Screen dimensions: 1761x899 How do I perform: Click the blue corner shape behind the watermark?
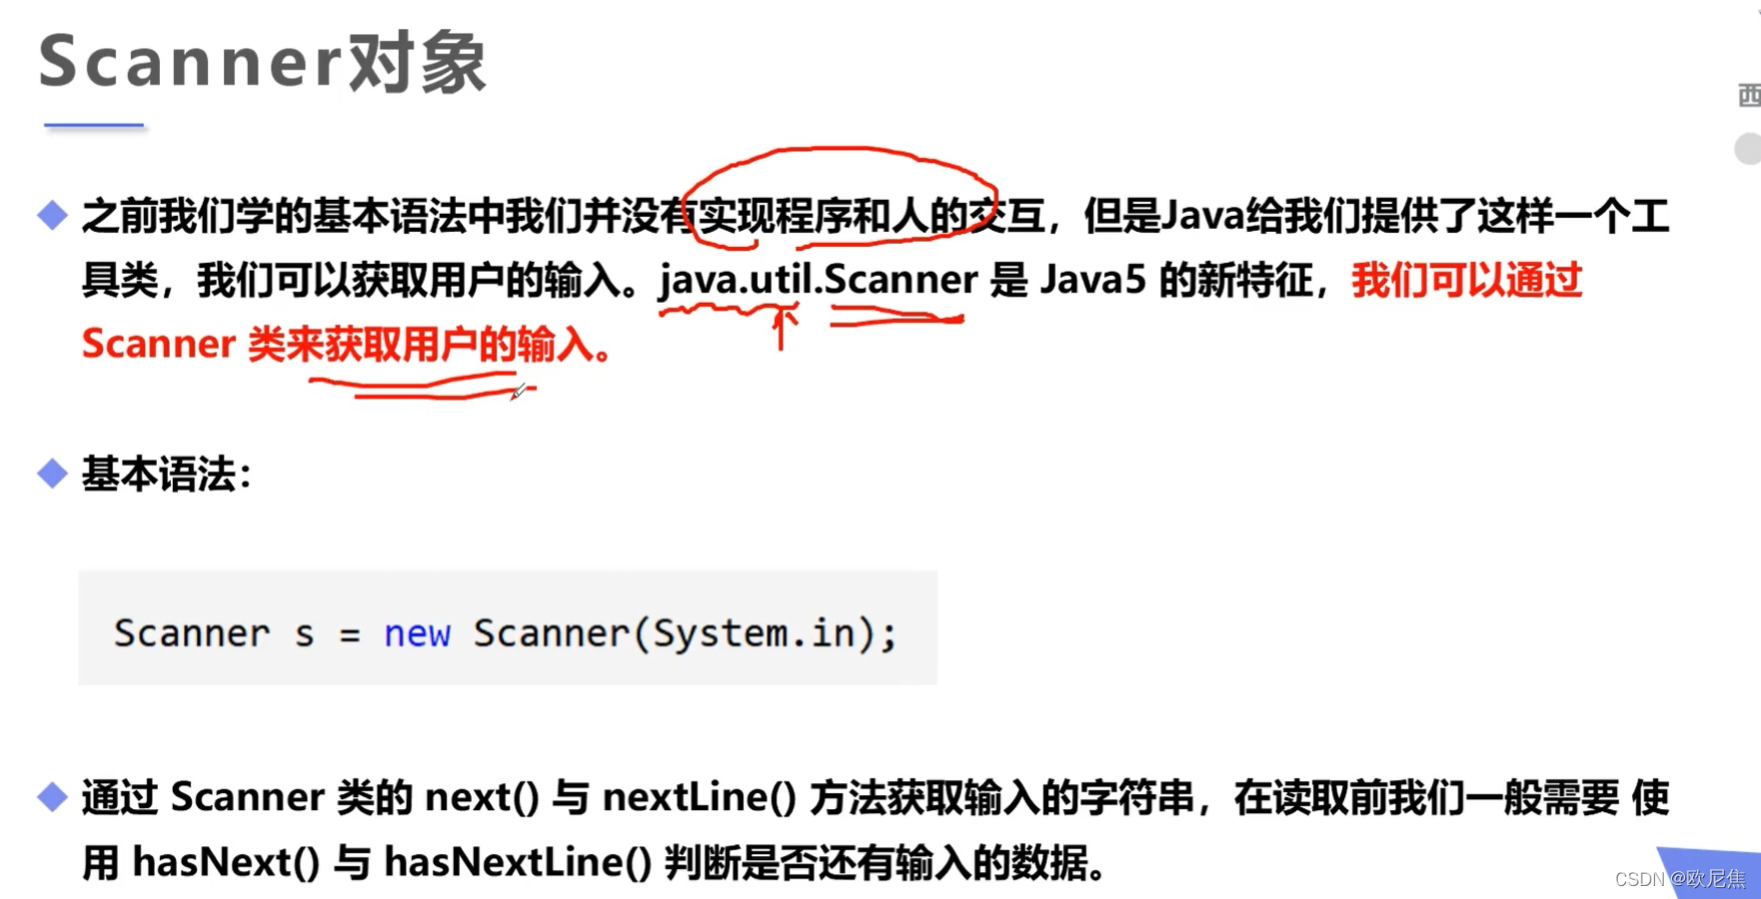tap(1712, 872)
